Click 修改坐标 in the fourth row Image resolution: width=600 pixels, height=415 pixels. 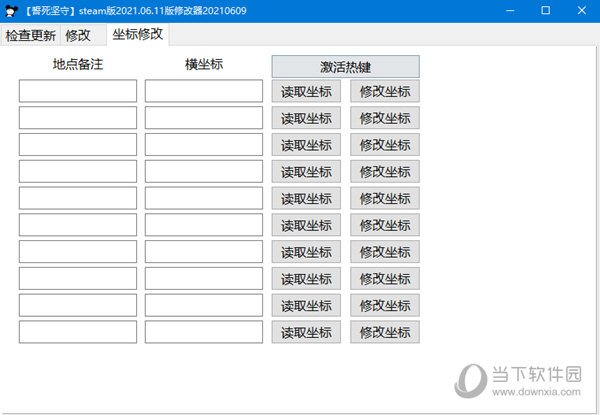(384, 171)
